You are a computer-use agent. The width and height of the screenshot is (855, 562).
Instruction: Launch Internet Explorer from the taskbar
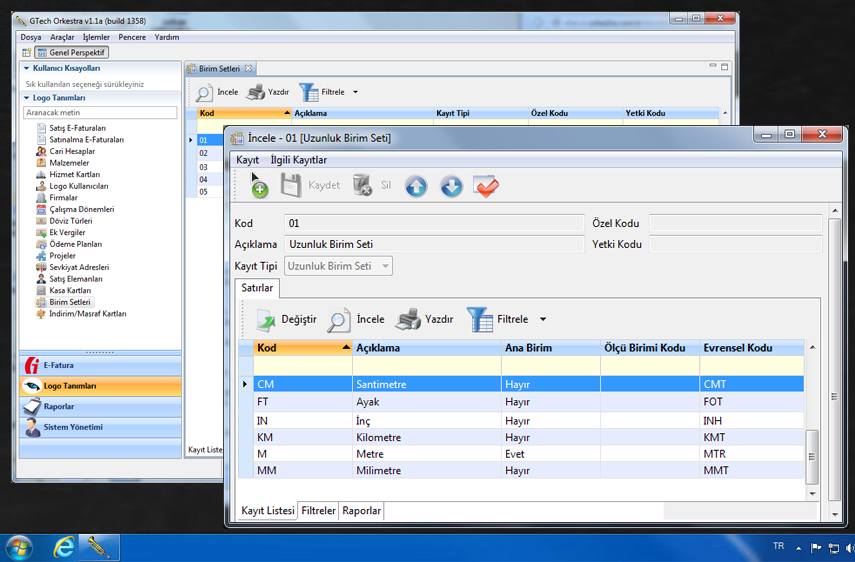point(64,547)
